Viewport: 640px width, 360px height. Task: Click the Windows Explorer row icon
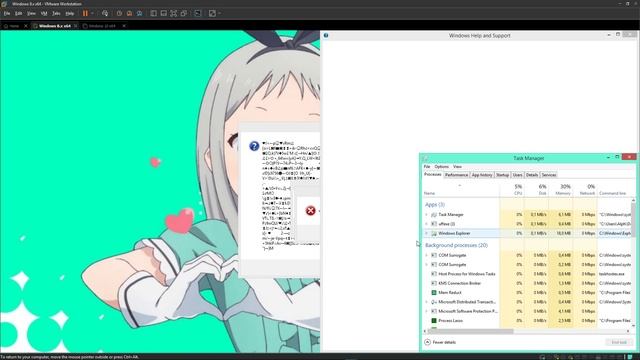point(434,233)
